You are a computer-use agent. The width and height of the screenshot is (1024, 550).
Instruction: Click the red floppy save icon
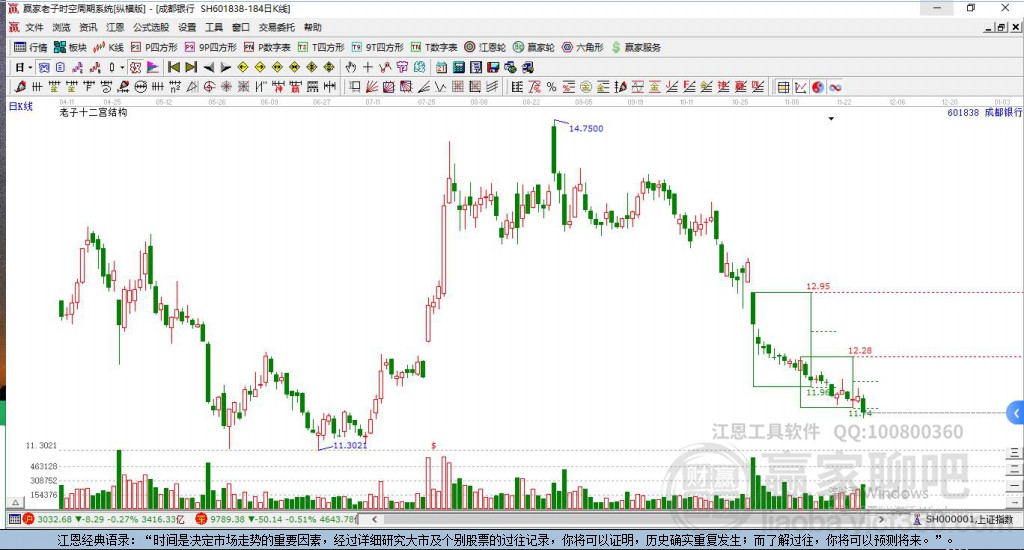pyautogui.click(x=493, y=67)
